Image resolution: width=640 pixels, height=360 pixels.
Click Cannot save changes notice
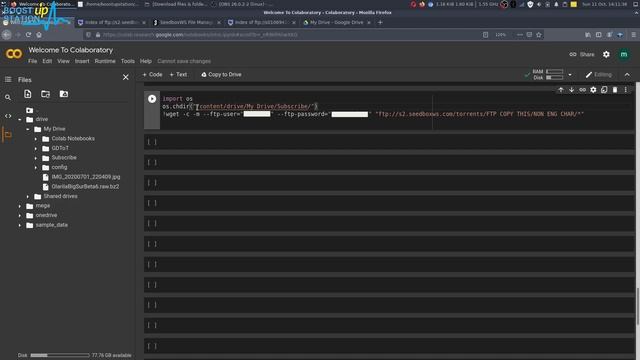click(x=184, y=61)
